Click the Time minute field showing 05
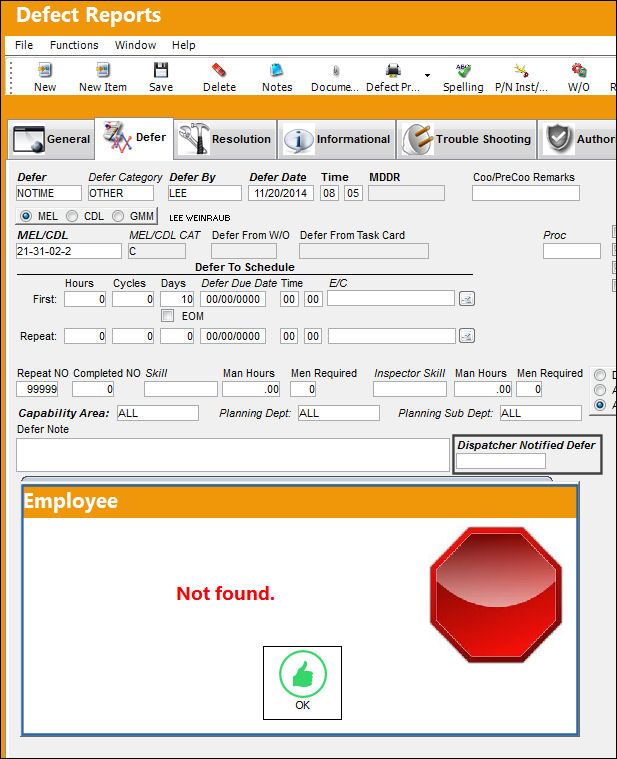The image size is (617, 759). pos(353,193)
